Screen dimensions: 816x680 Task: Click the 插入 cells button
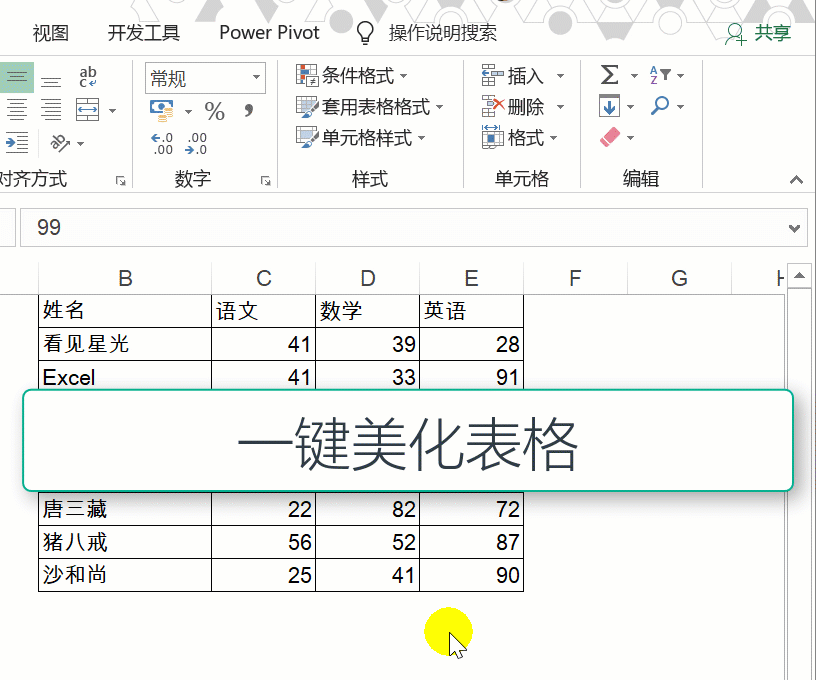tap(523, 76)
